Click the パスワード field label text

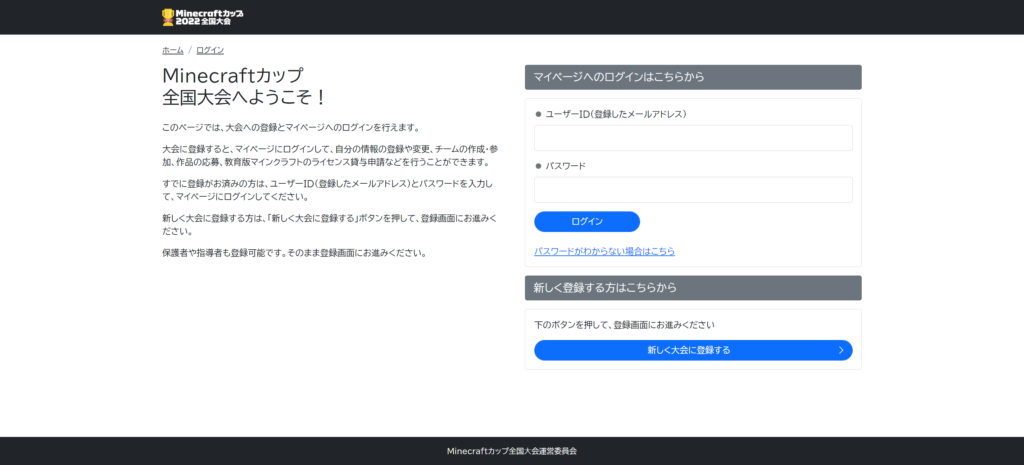tap(565, 166)
